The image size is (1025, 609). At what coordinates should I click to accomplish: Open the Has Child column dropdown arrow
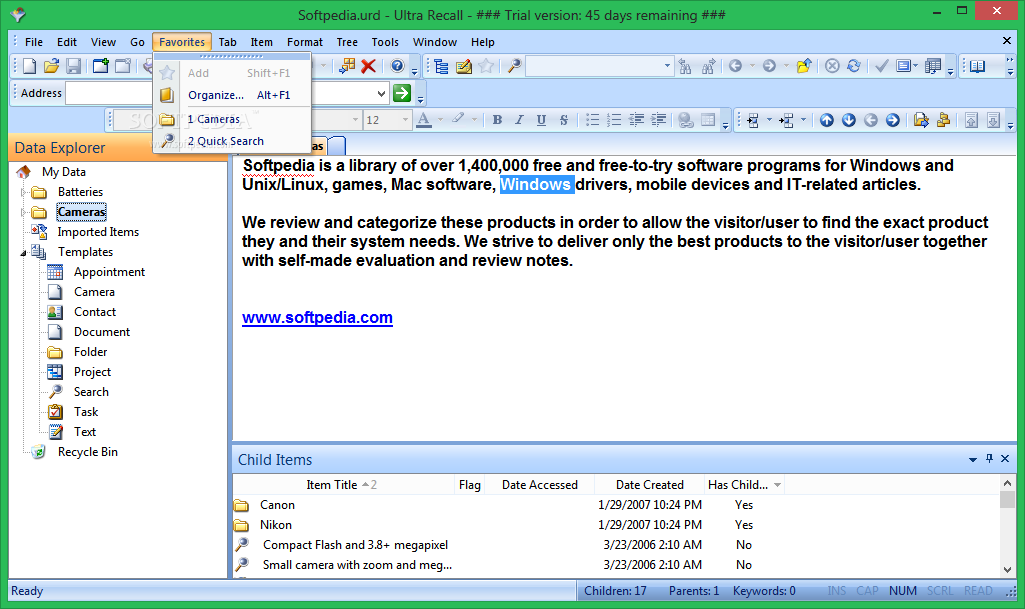tap(777, 485)
